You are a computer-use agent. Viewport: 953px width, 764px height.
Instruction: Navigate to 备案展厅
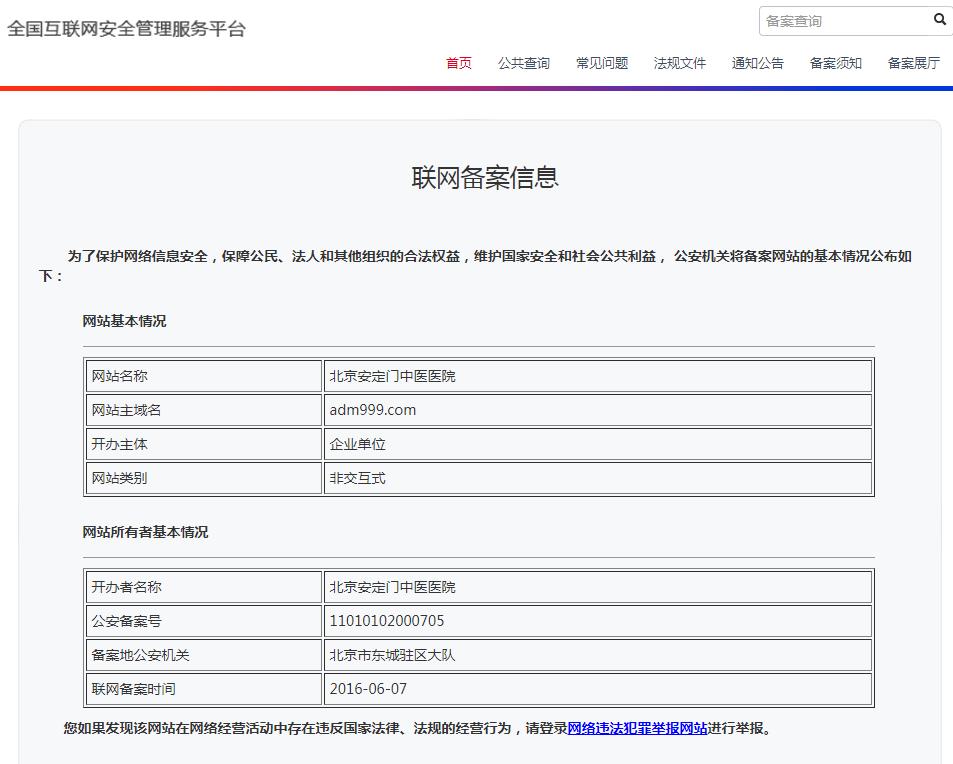point(913,63)
